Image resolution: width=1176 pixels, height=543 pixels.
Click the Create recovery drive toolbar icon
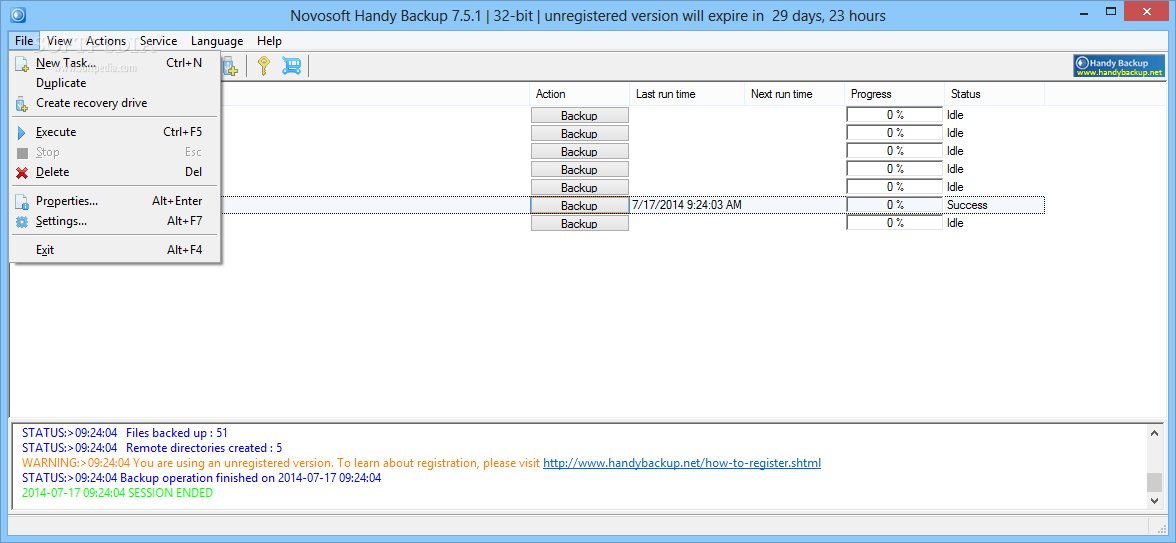(230, 66)
